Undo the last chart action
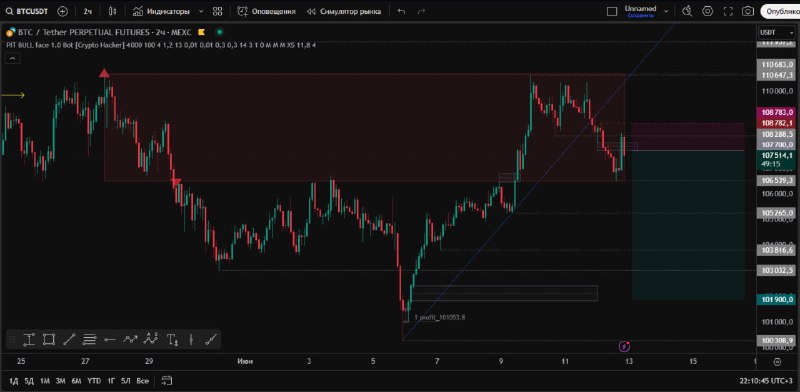This screenshot has width=800, height=392. (402, 11)
